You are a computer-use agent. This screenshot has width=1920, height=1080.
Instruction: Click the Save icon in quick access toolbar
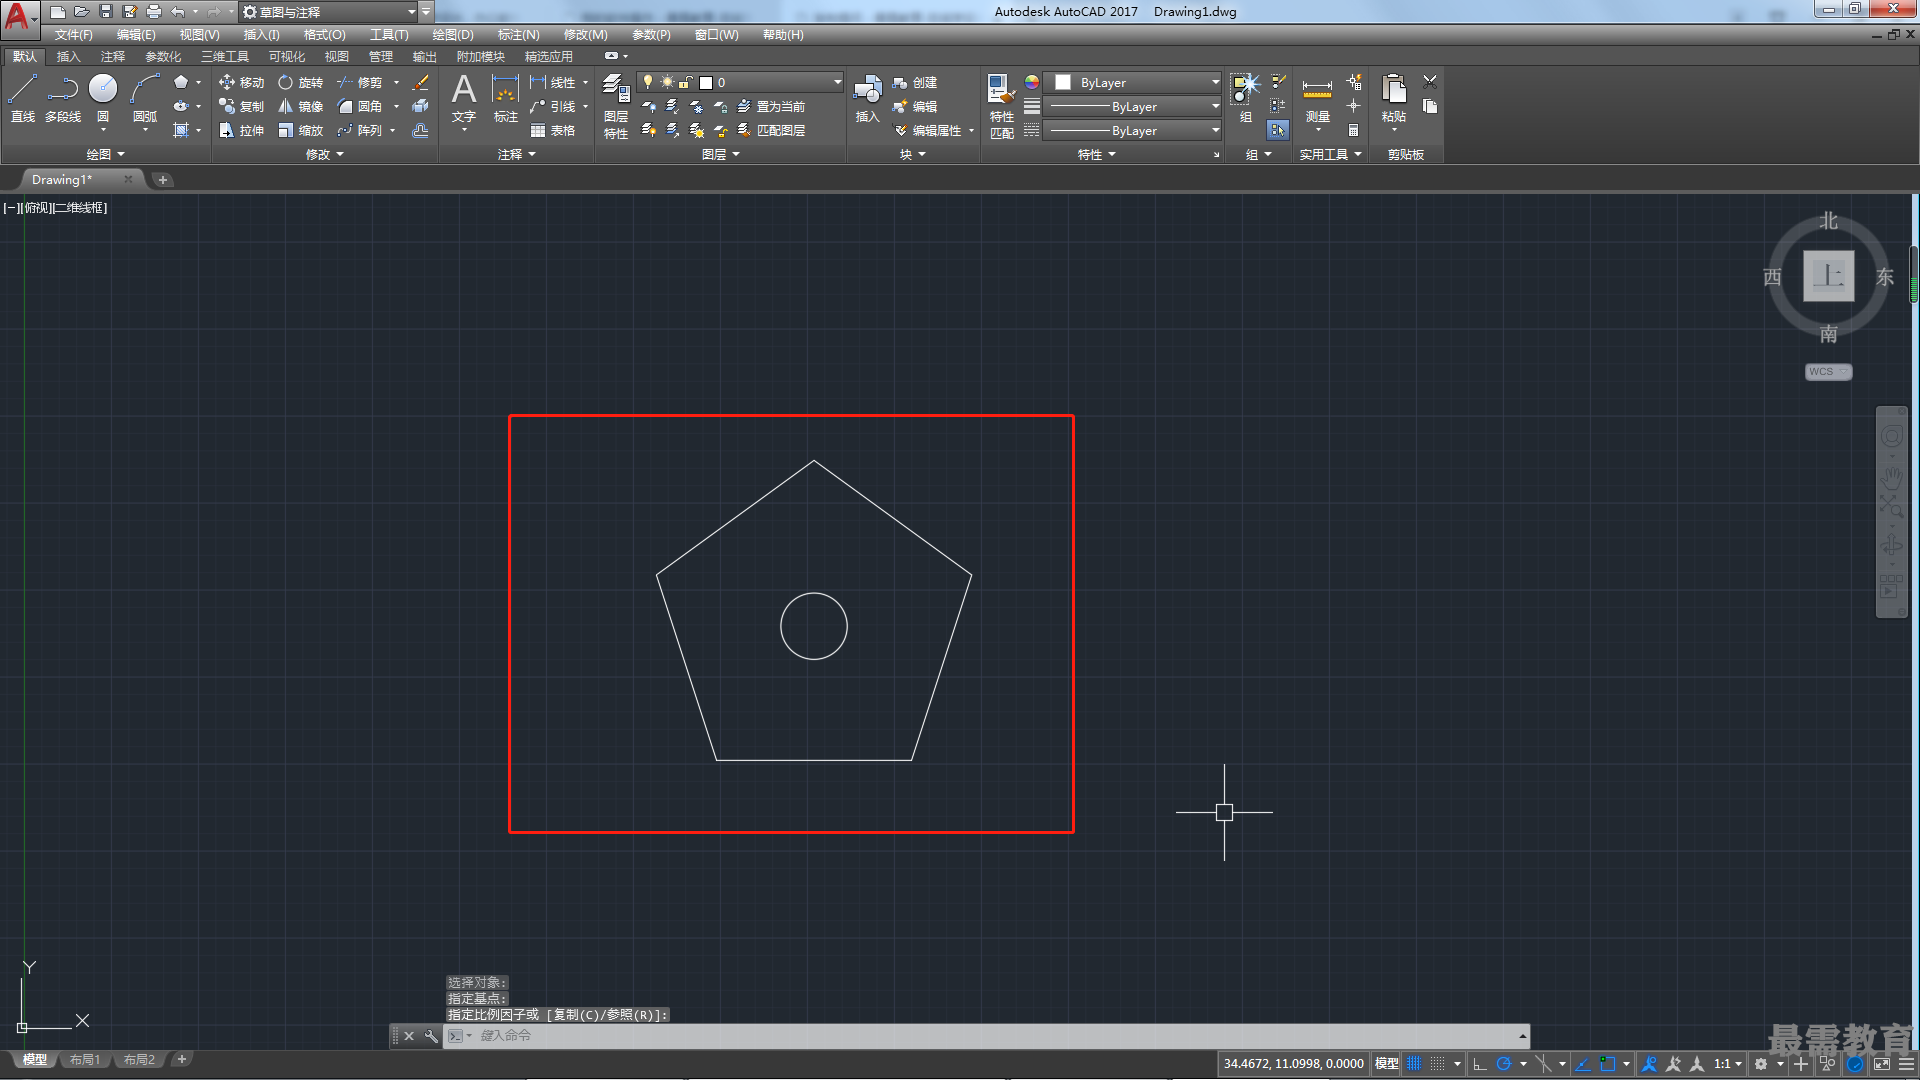pos(106,12)
